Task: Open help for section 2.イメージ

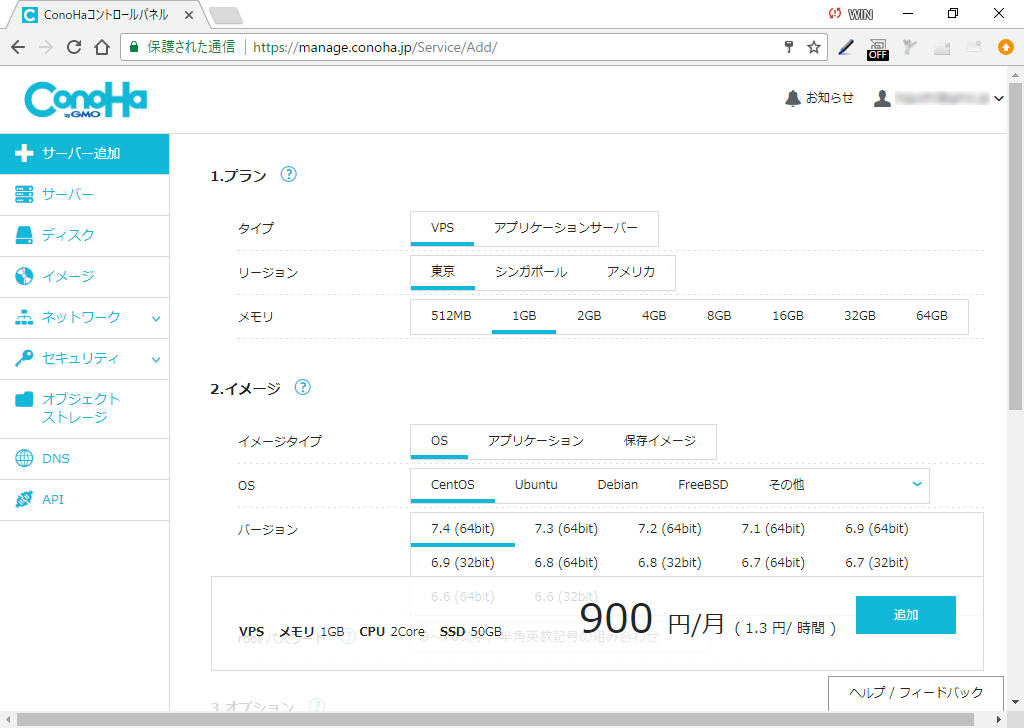Action: click(x=302, y=387)
